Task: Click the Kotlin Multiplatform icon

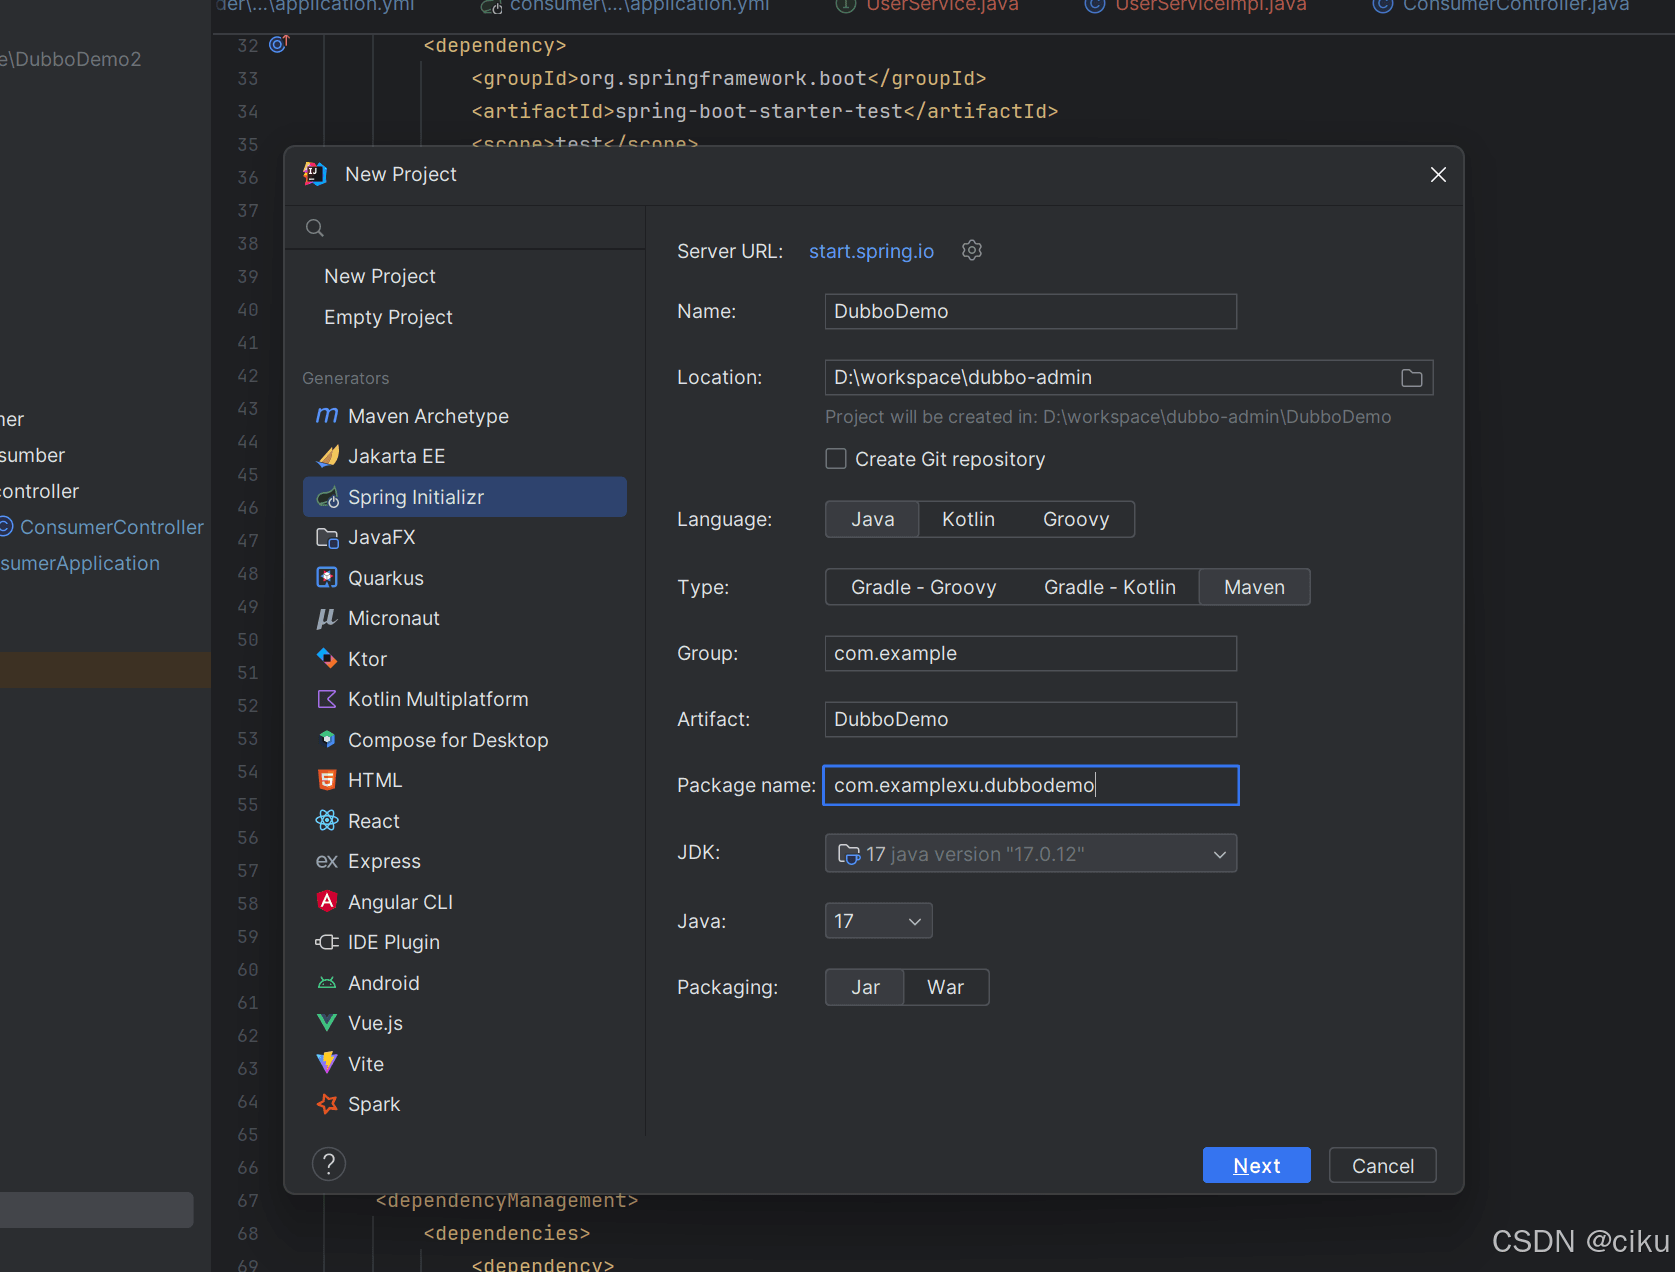Action: (327, 699)
